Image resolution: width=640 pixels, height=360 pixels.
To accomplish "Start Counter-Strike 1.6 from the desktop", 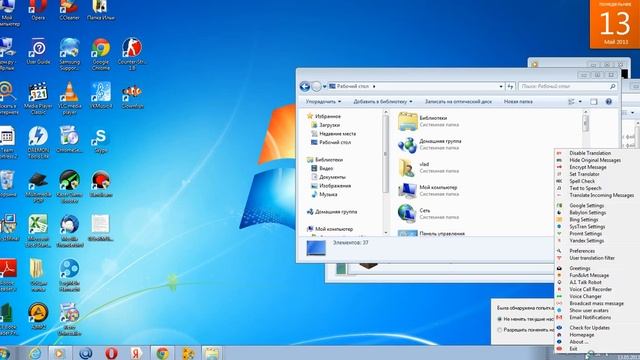I will pos(132,54).
